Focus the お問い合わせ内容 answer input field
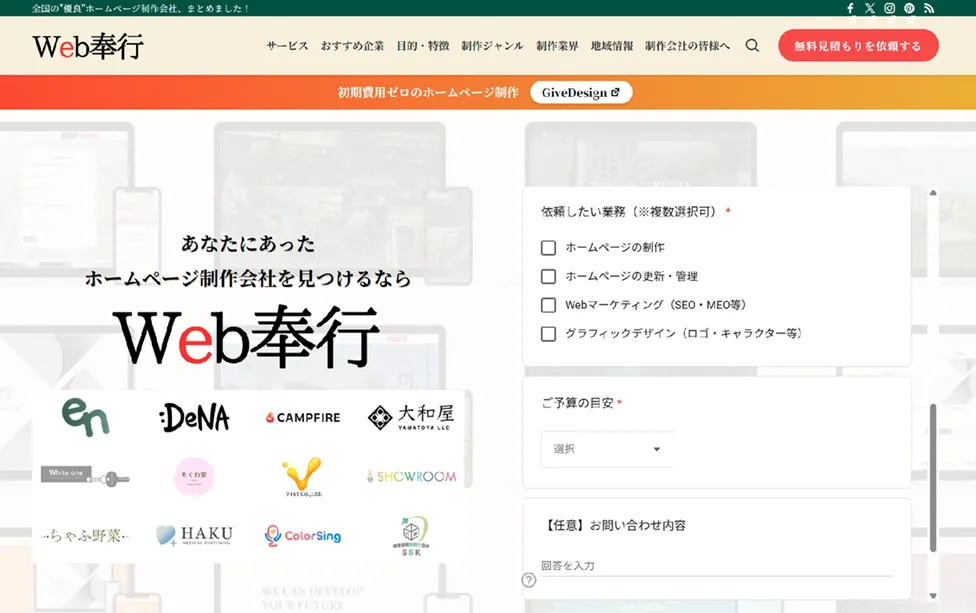The width and height of the screenshot is (976, 613). (x=715, y=566)
